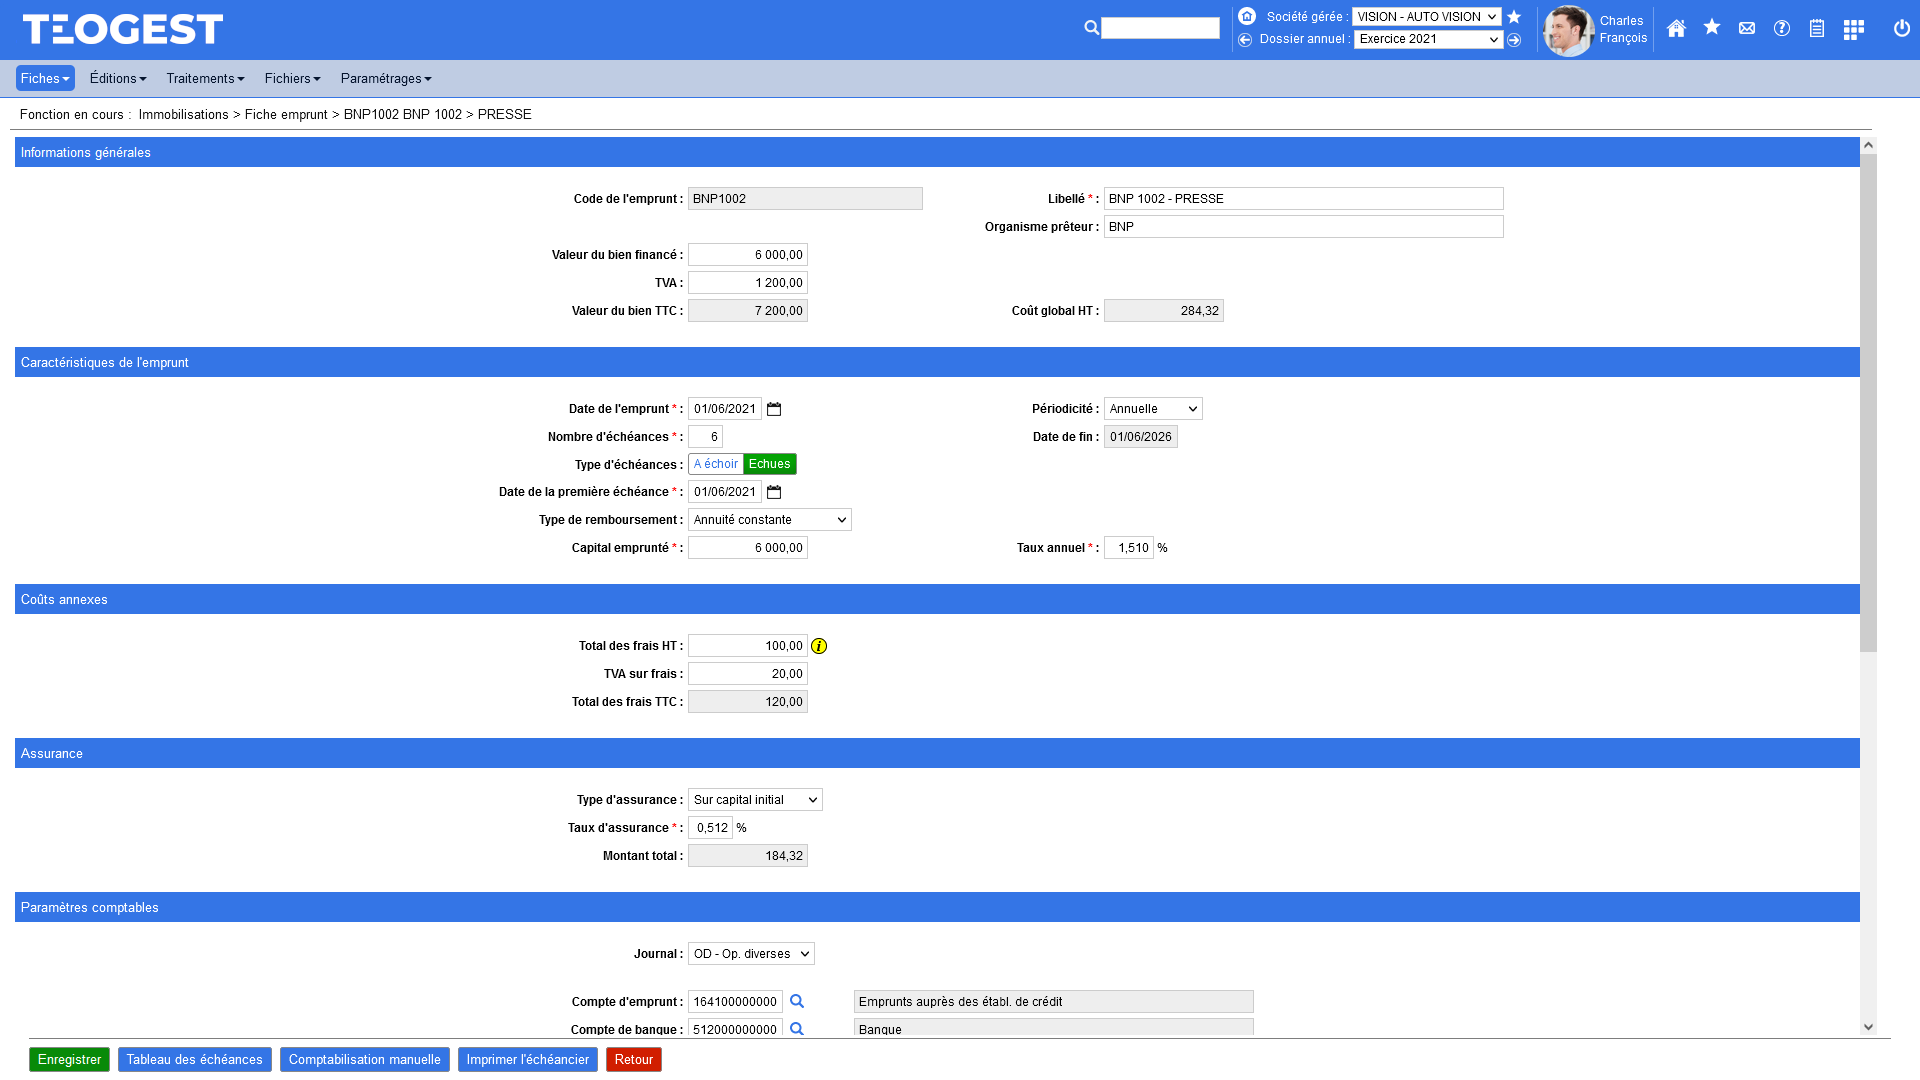
Task: Open the favorites star icon in the header
Action: (1712, 28)
